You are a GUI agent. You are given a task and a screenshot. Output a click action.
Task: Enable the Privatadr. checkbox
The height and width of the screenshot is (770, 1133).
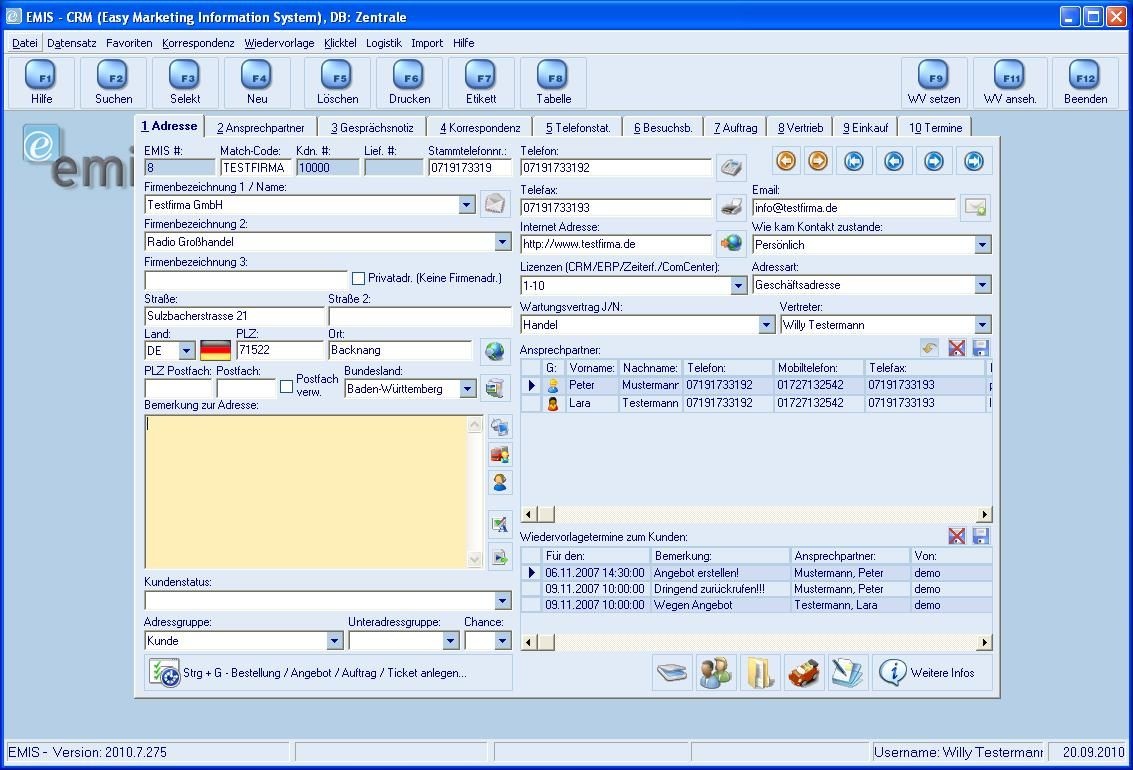click(x=358, y=279)
